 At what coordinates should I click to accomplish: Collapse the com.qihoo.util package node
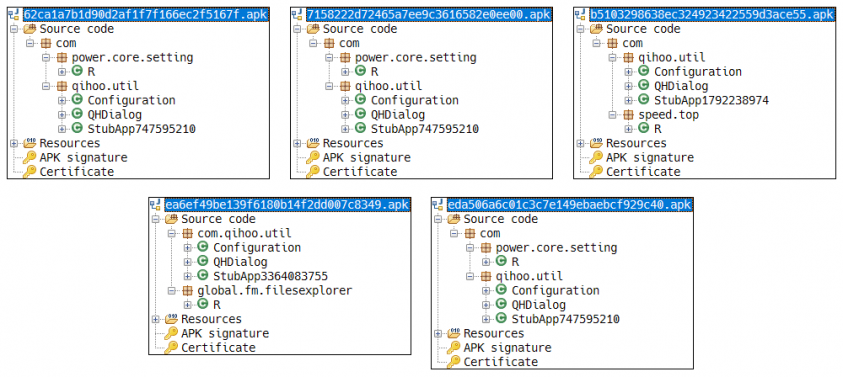coord(172,233)
